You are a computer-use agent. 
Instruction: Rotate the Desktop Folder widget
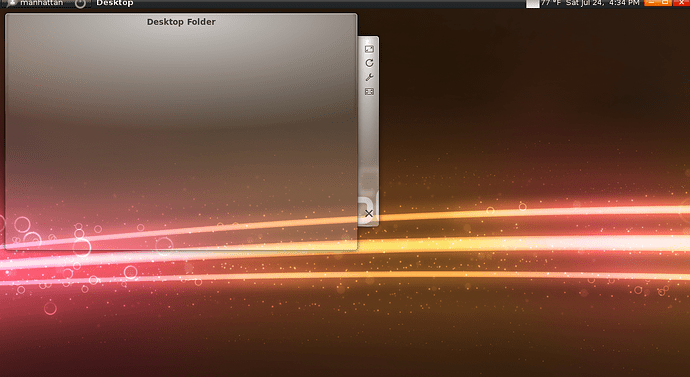[x=369, y=63]
